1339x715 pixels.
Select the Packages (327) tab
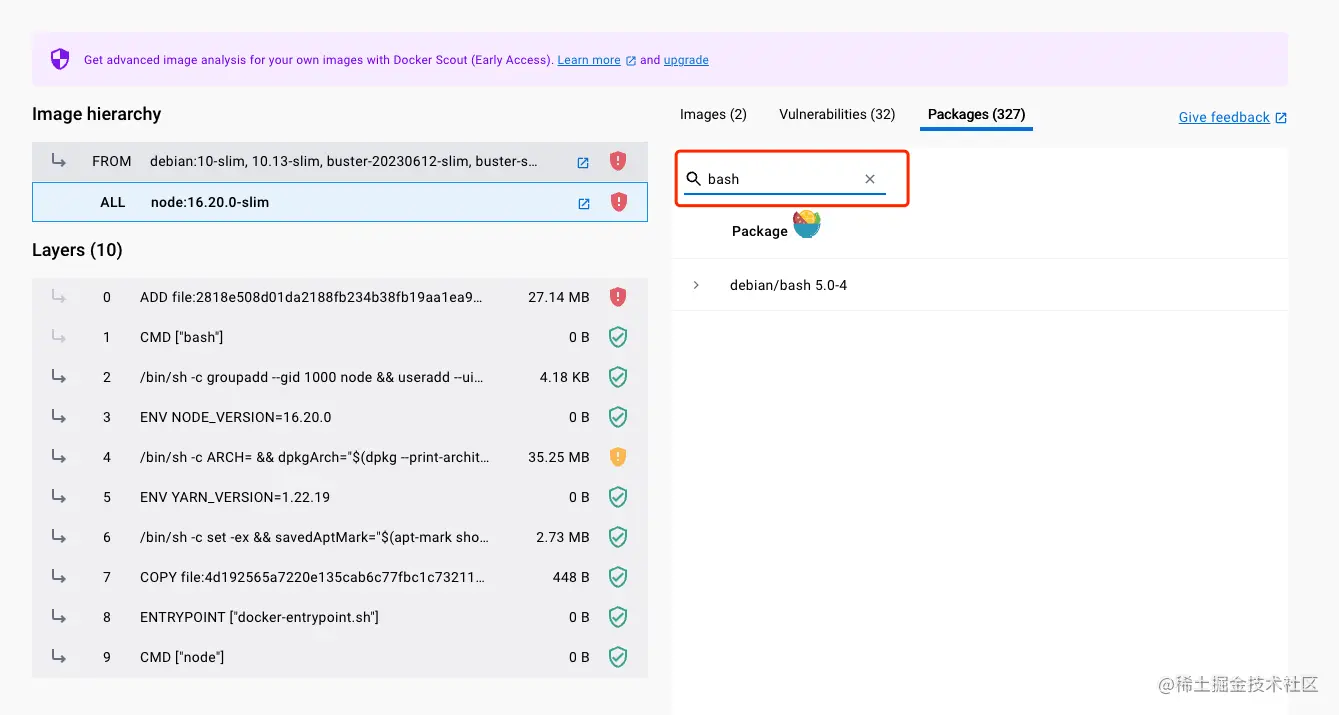[x=976, y=115]
